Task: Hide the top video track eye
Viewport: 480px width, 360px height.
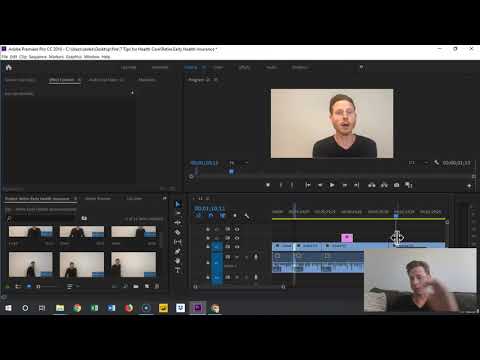Action: (x=237, y=229)
